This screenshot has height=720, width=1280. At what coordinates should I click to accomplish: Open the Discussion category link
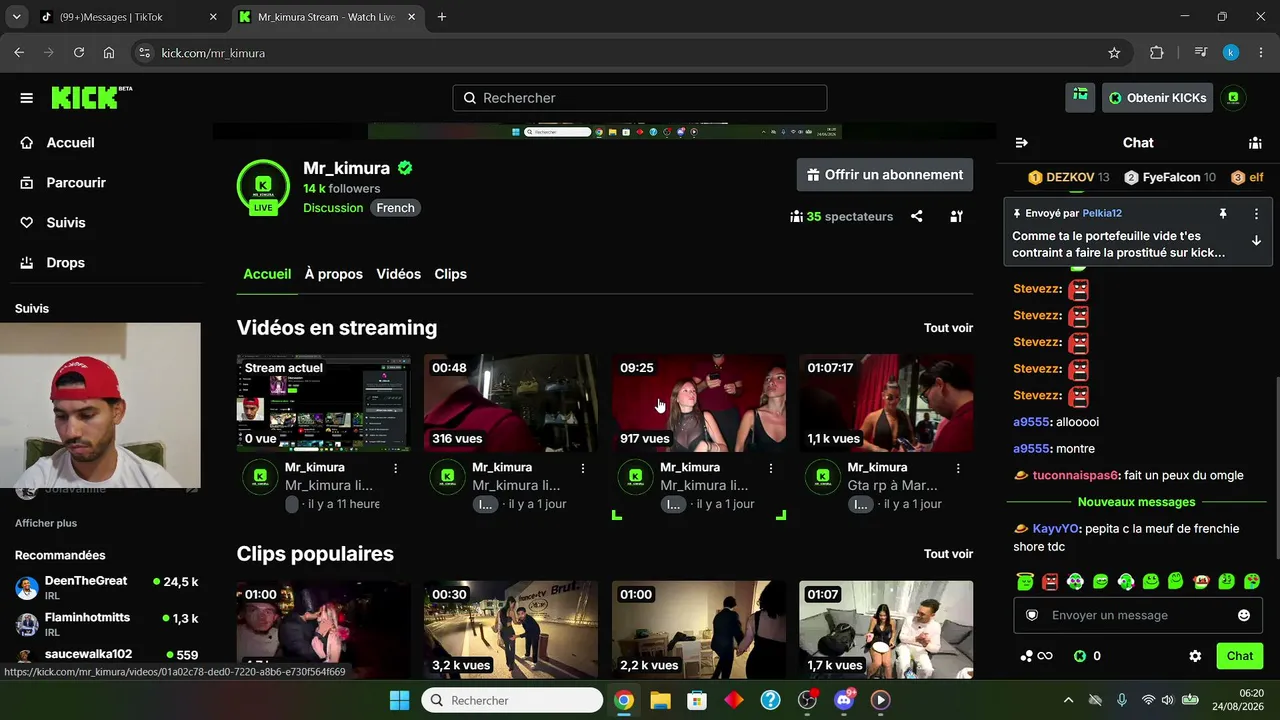(333, 208)
